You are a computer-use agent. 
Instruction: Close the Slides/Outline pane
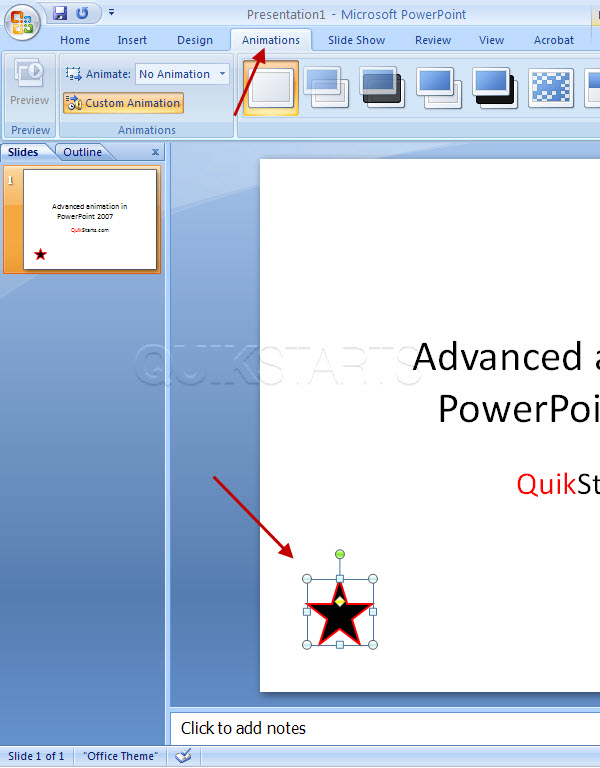(x=155, y=152)
